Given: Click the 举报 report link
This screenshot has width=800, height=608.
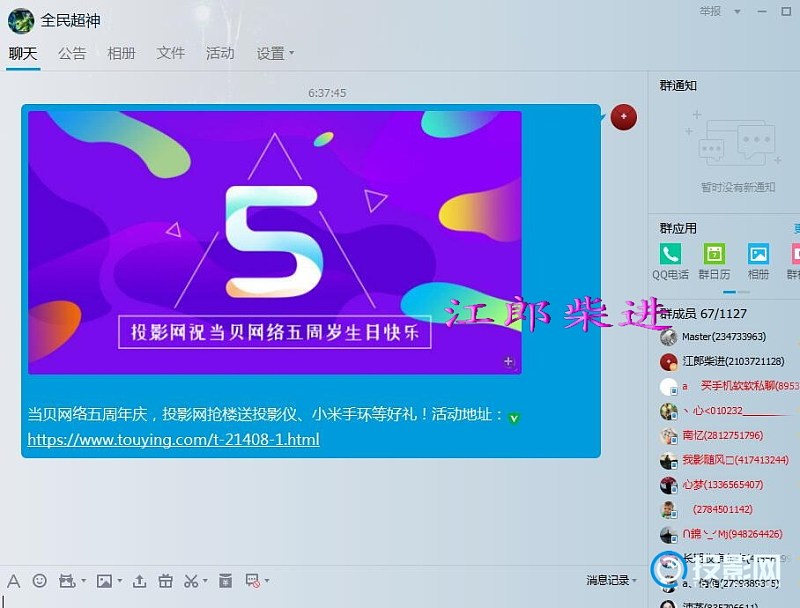Looking at the screenshot, I should point(710,11).
